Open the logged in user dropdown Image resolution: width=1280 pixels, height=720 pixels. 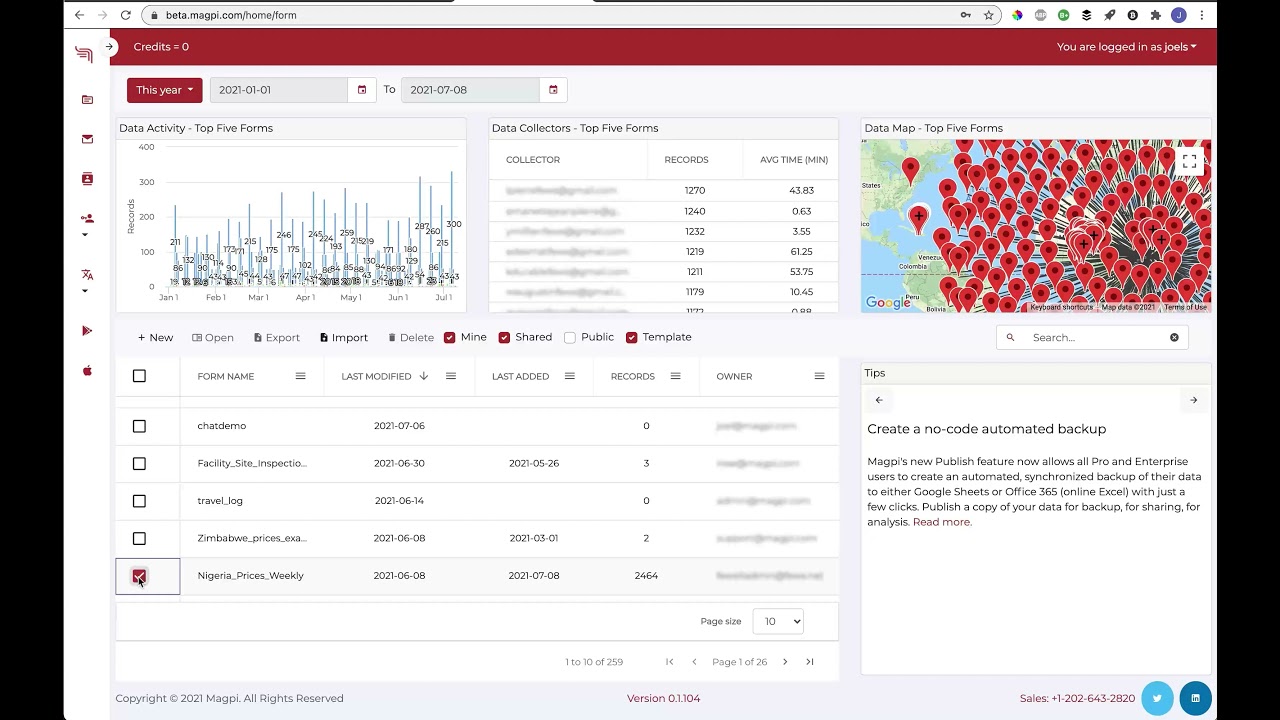(x=1127, y=47)
